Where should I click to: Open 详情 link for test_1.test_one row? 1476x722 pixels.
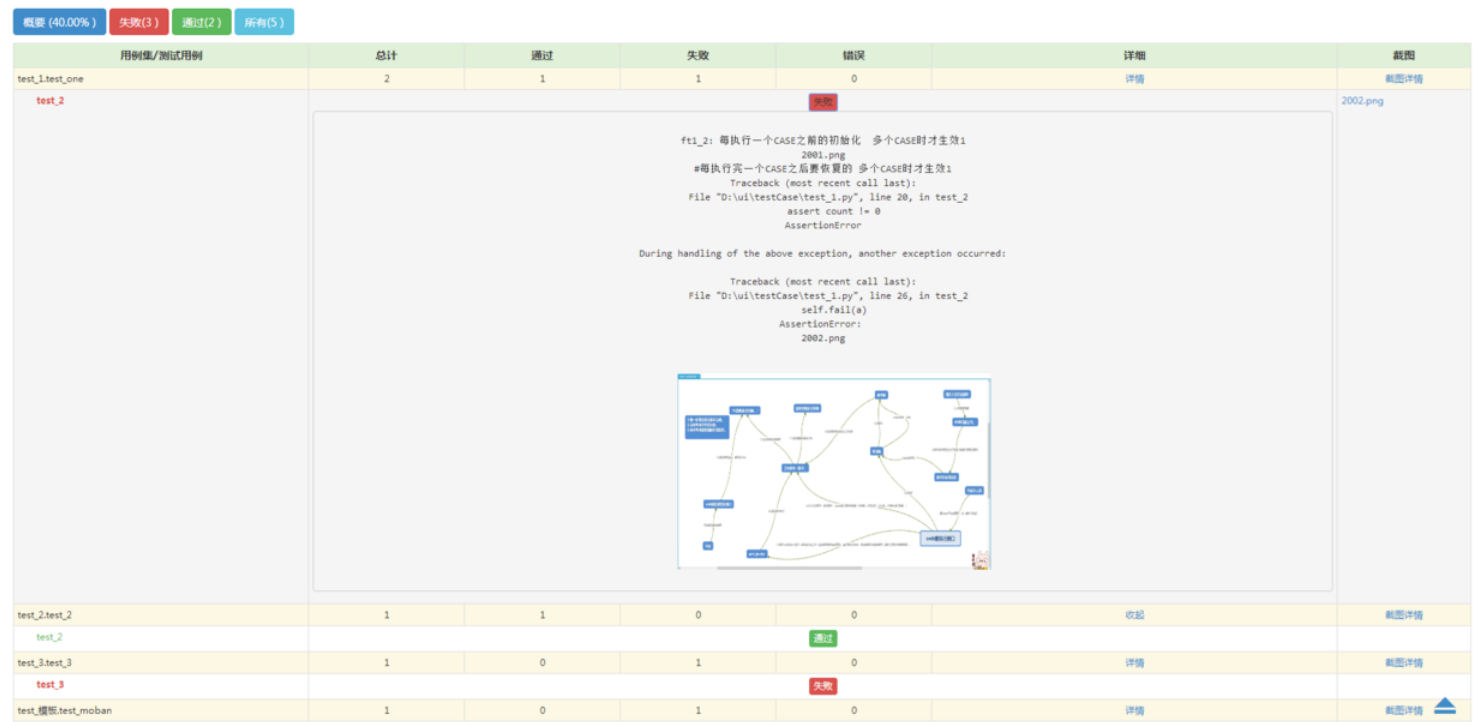click(x=1134, y=79)
